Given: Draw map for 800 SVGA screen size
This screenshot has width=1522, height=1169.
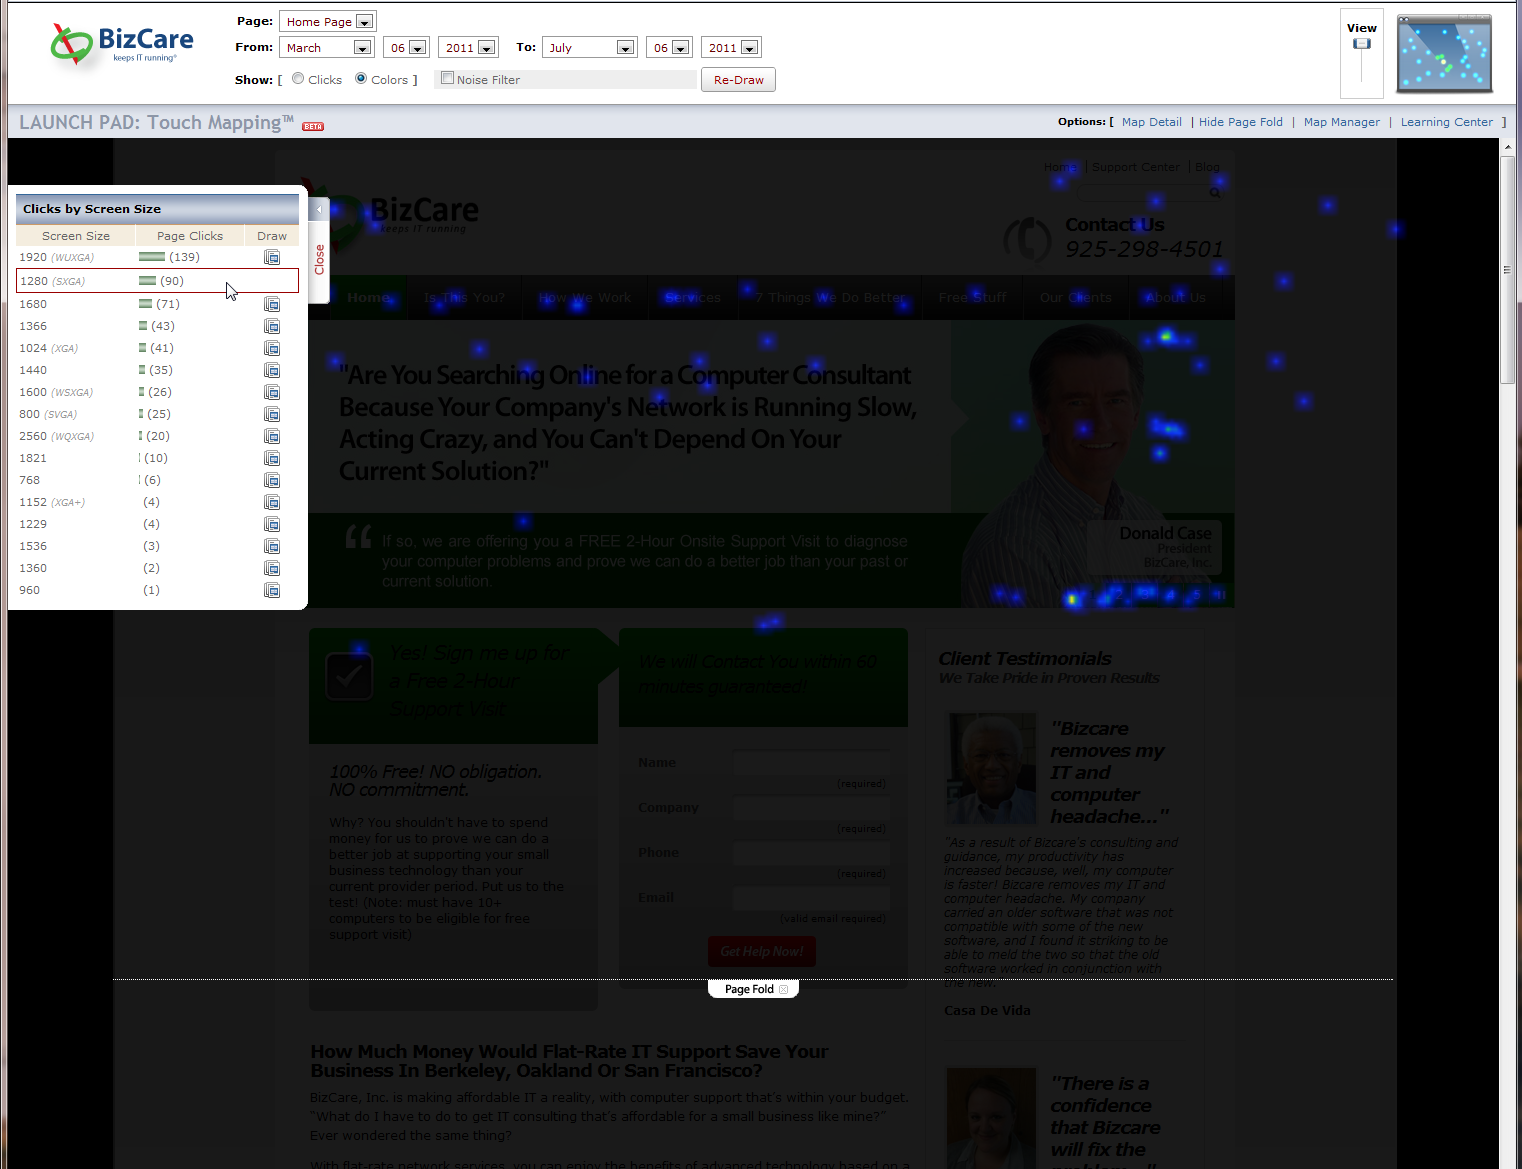Looking at the screenshot, I should point(272,414).
